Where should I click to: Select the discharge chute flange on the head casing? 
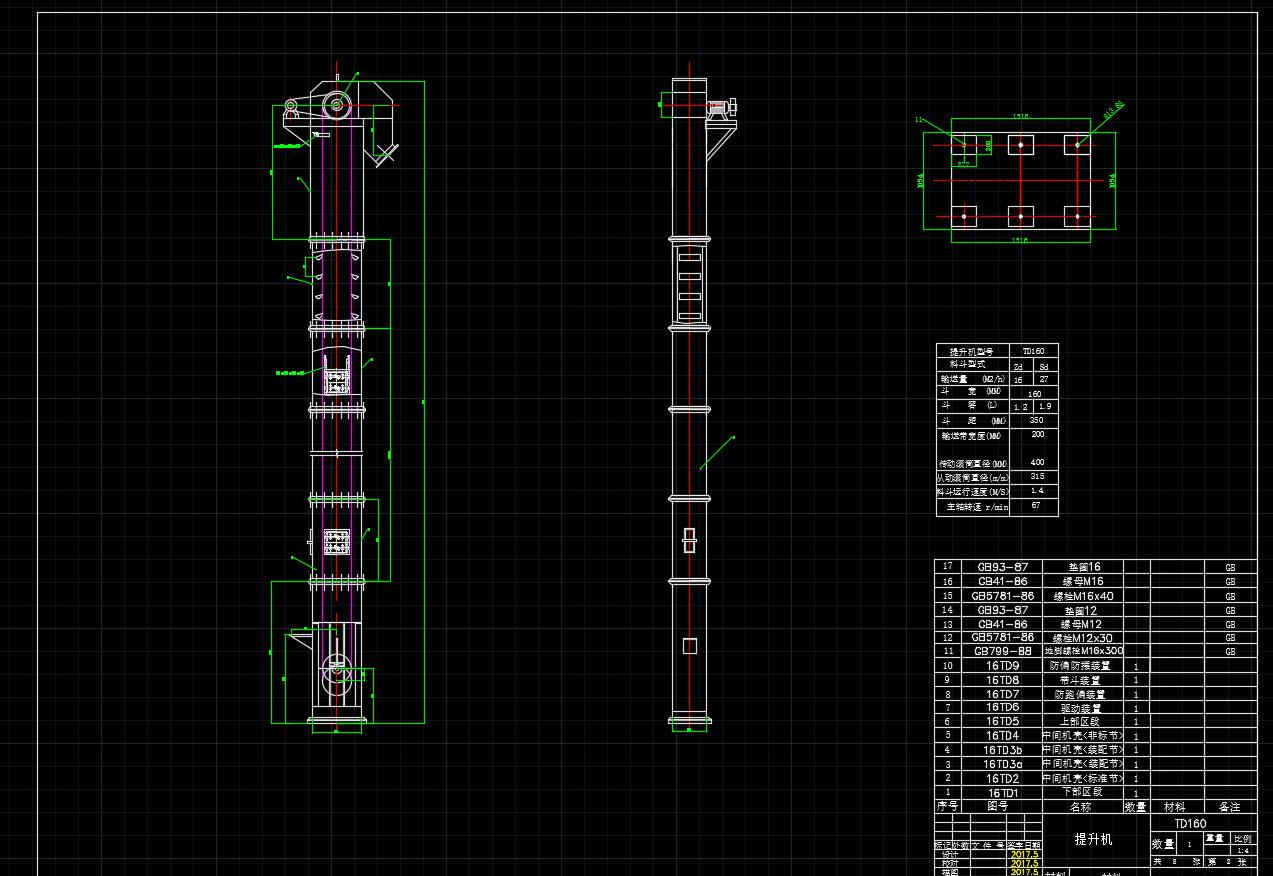point(384,152)
